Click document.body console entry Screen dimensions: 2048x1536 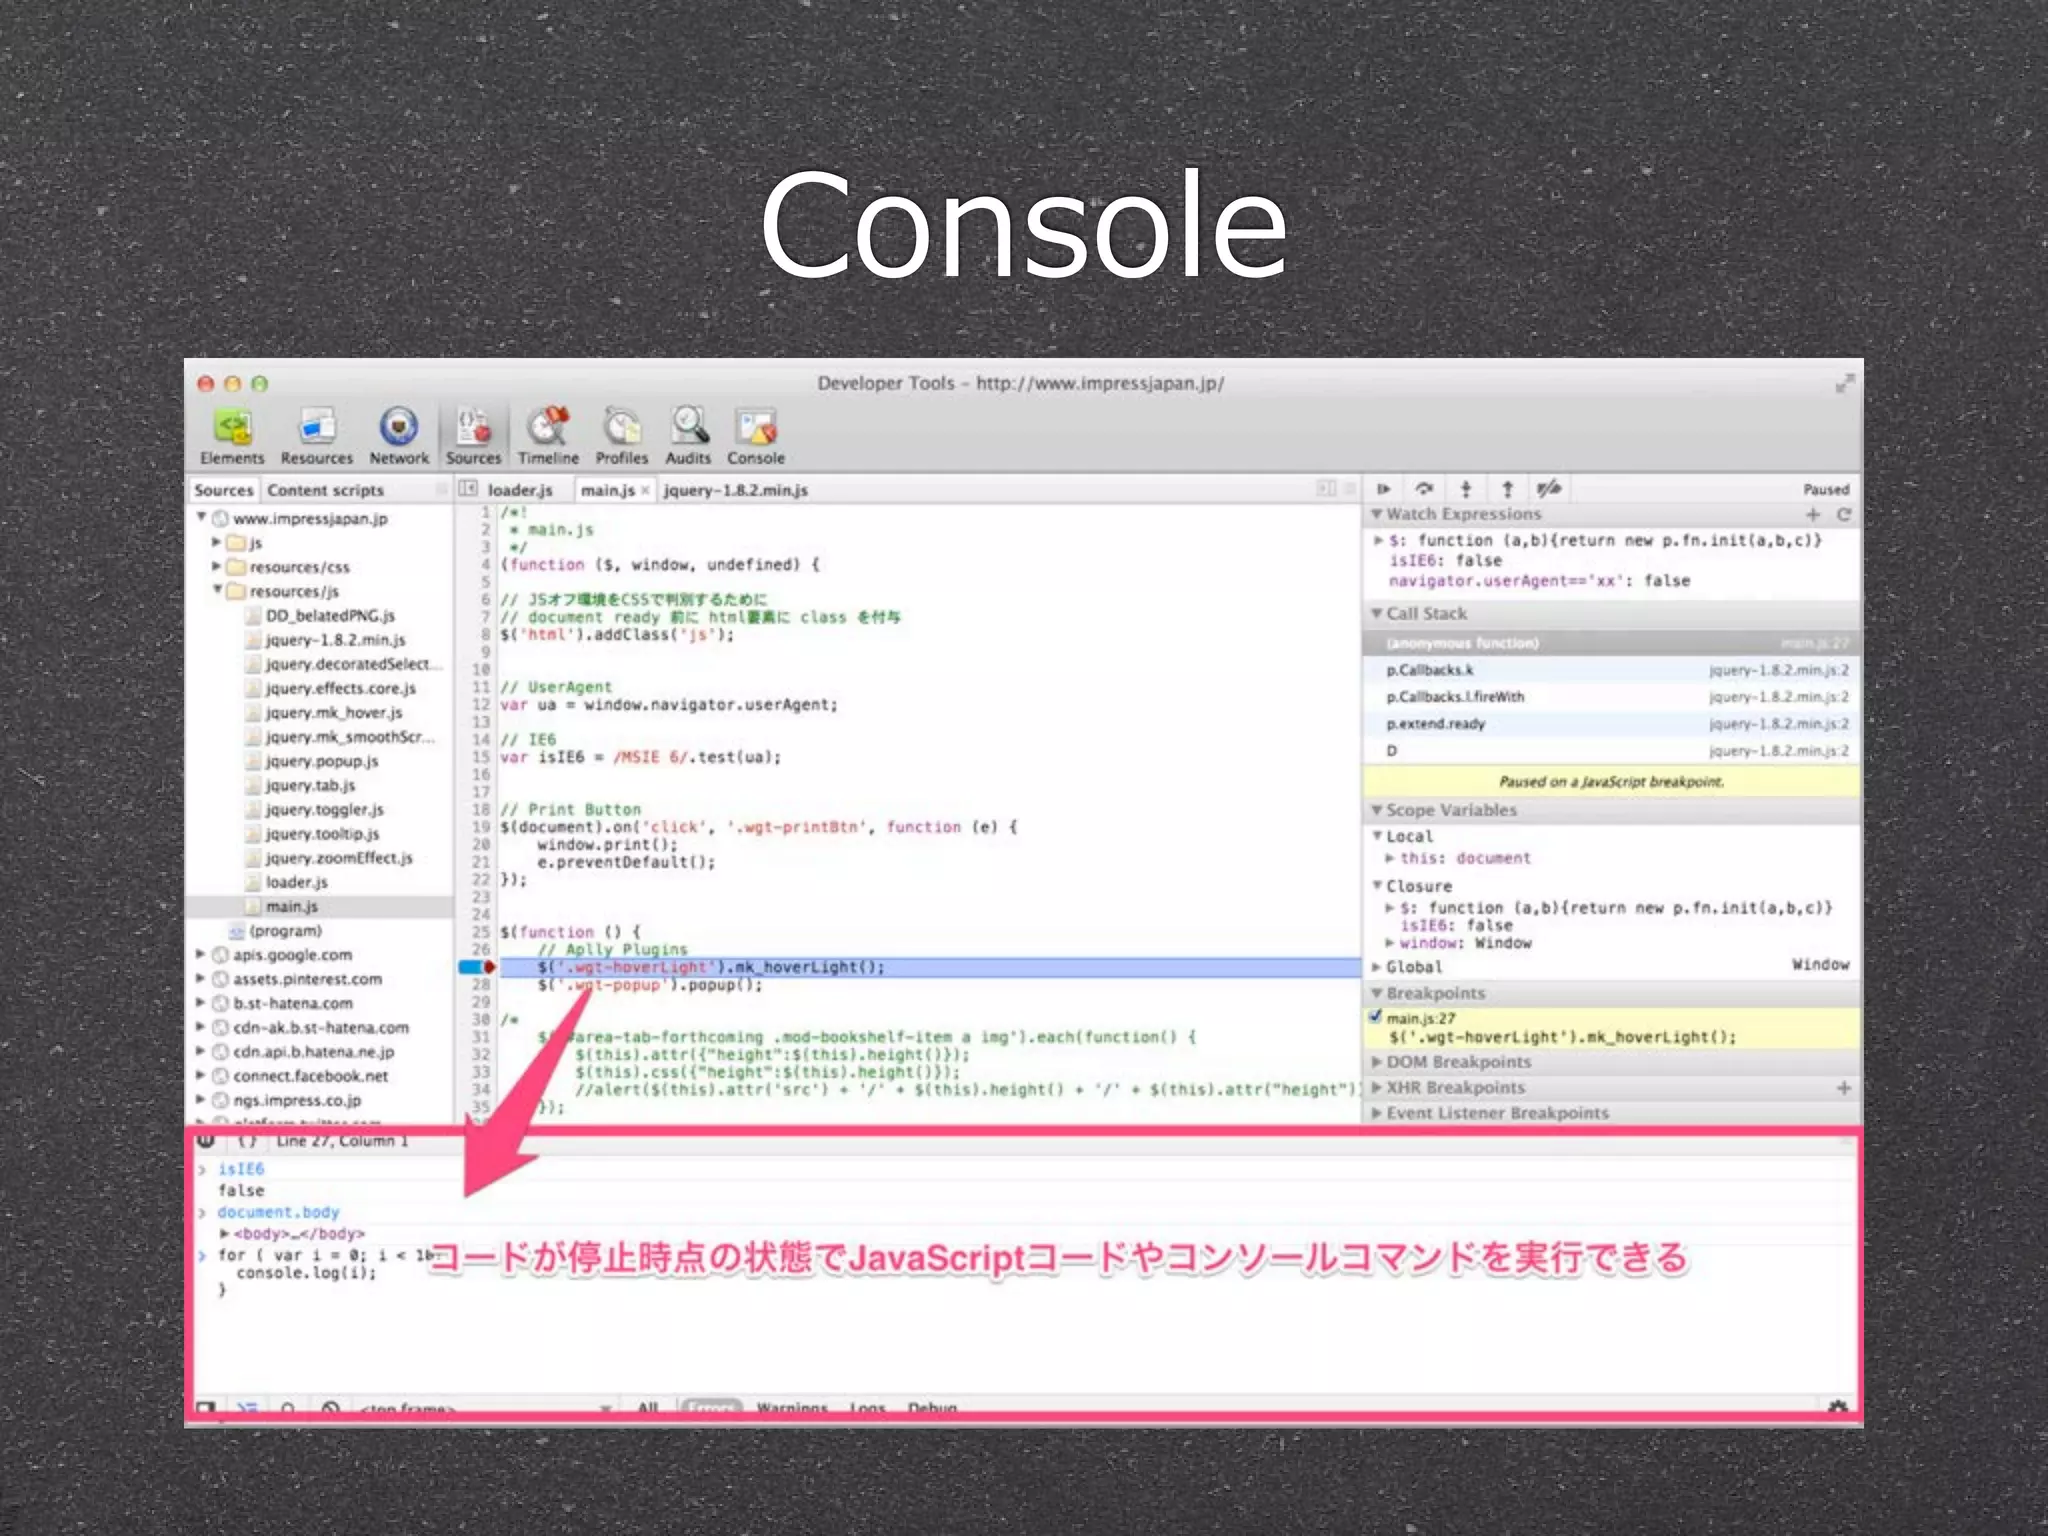click(x=278, y=1212)
